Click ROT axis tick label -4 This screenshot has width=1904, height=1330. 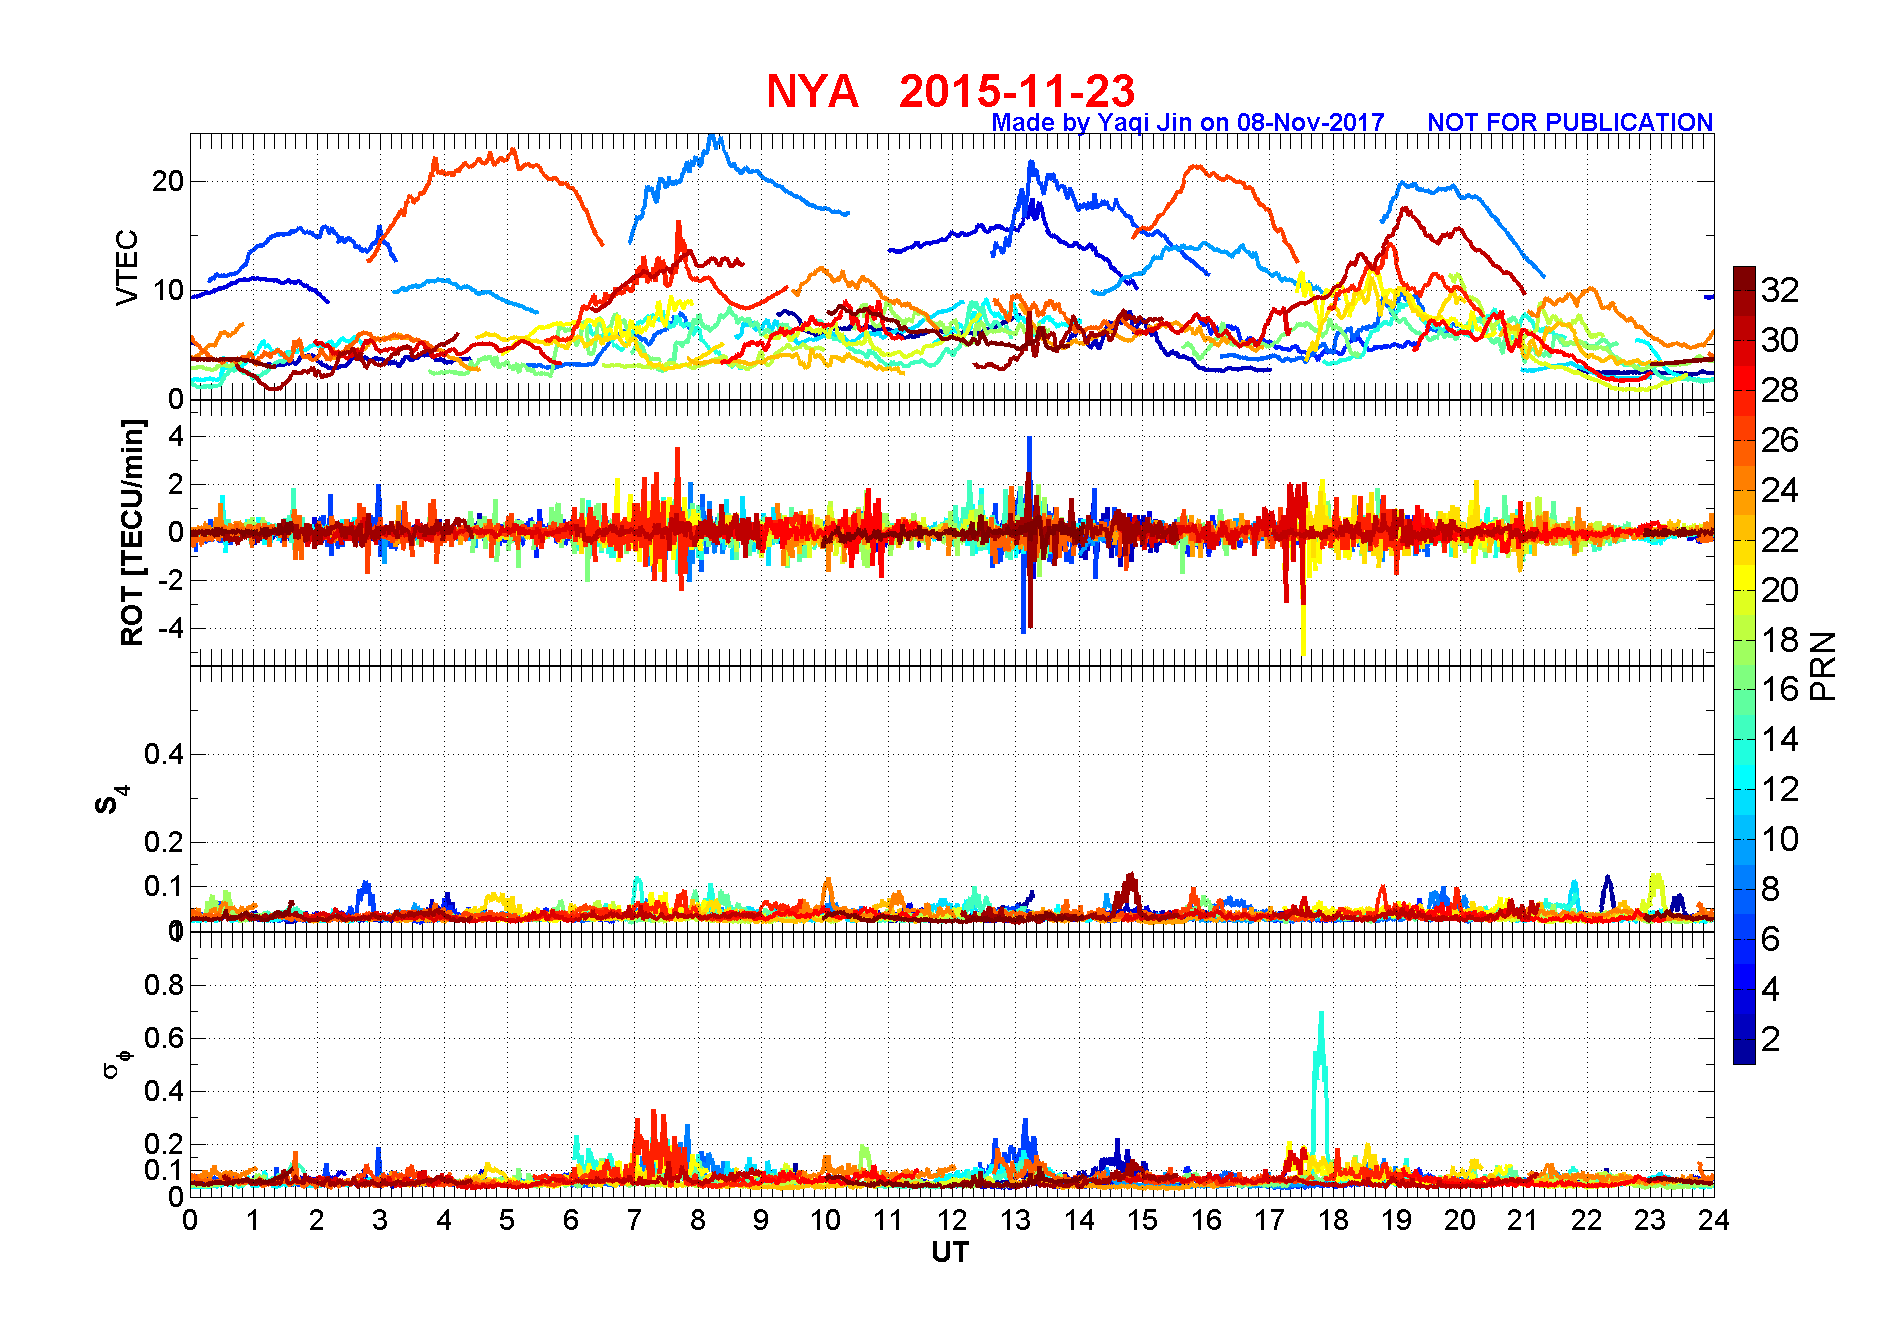click(x=171, y=629)
